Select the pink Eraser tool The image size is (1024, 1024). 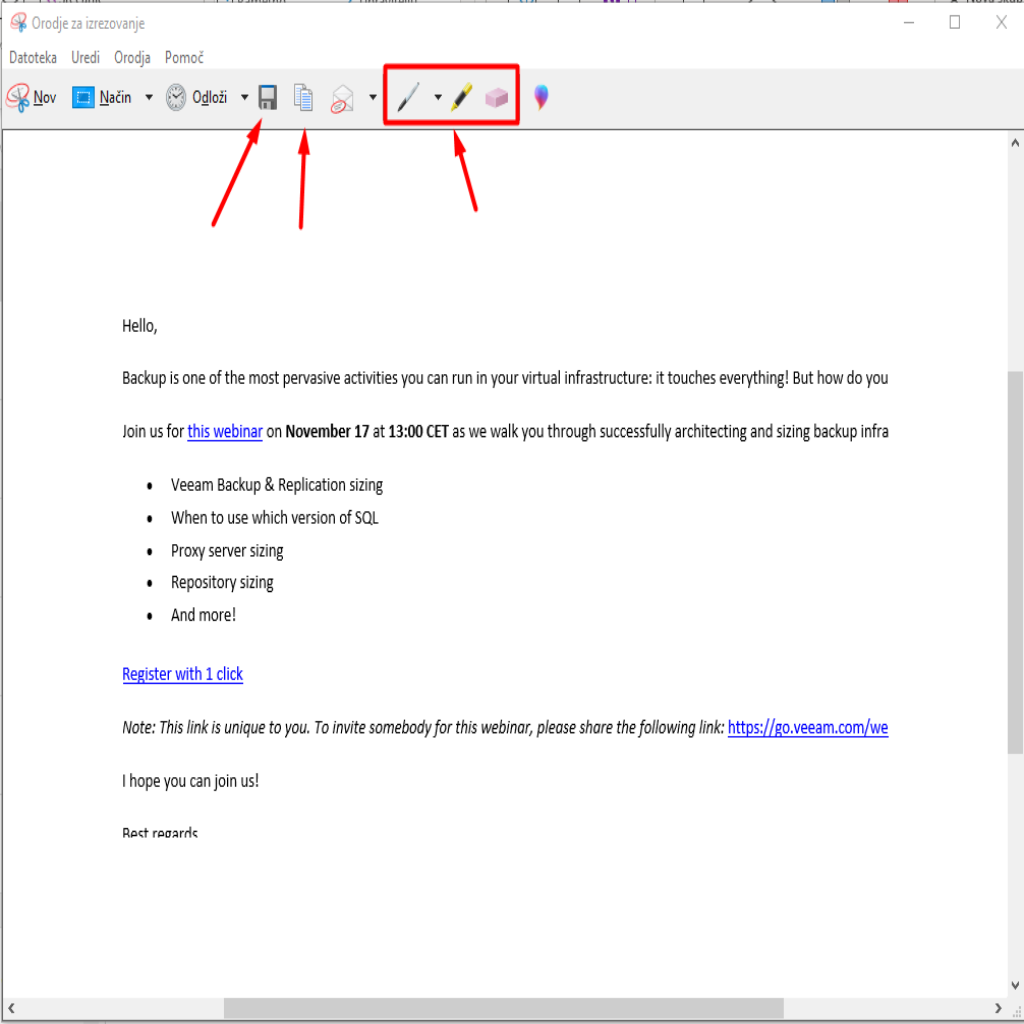tap(497, 97)
